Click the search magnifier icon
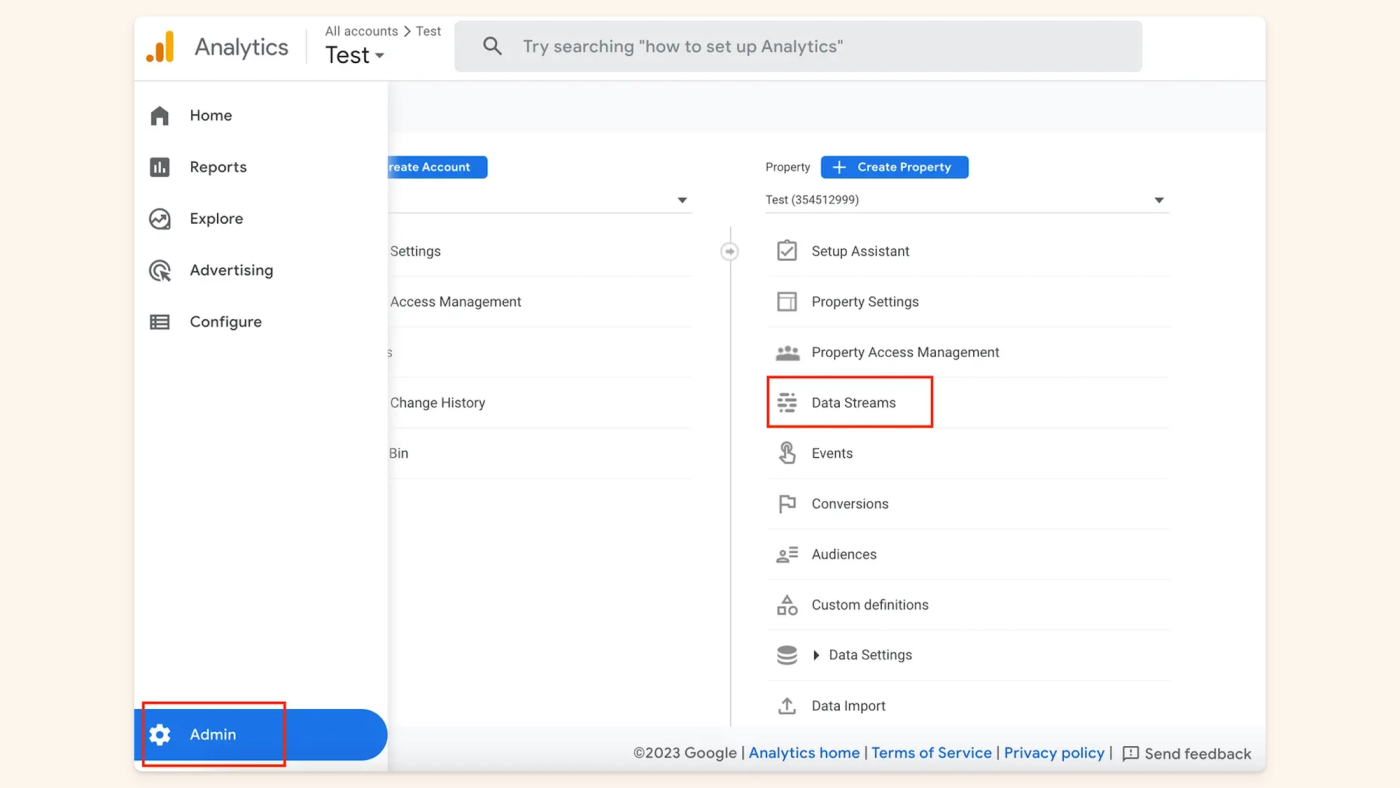The width and height of the screenshot is (1400, 788). click(492, 46)
